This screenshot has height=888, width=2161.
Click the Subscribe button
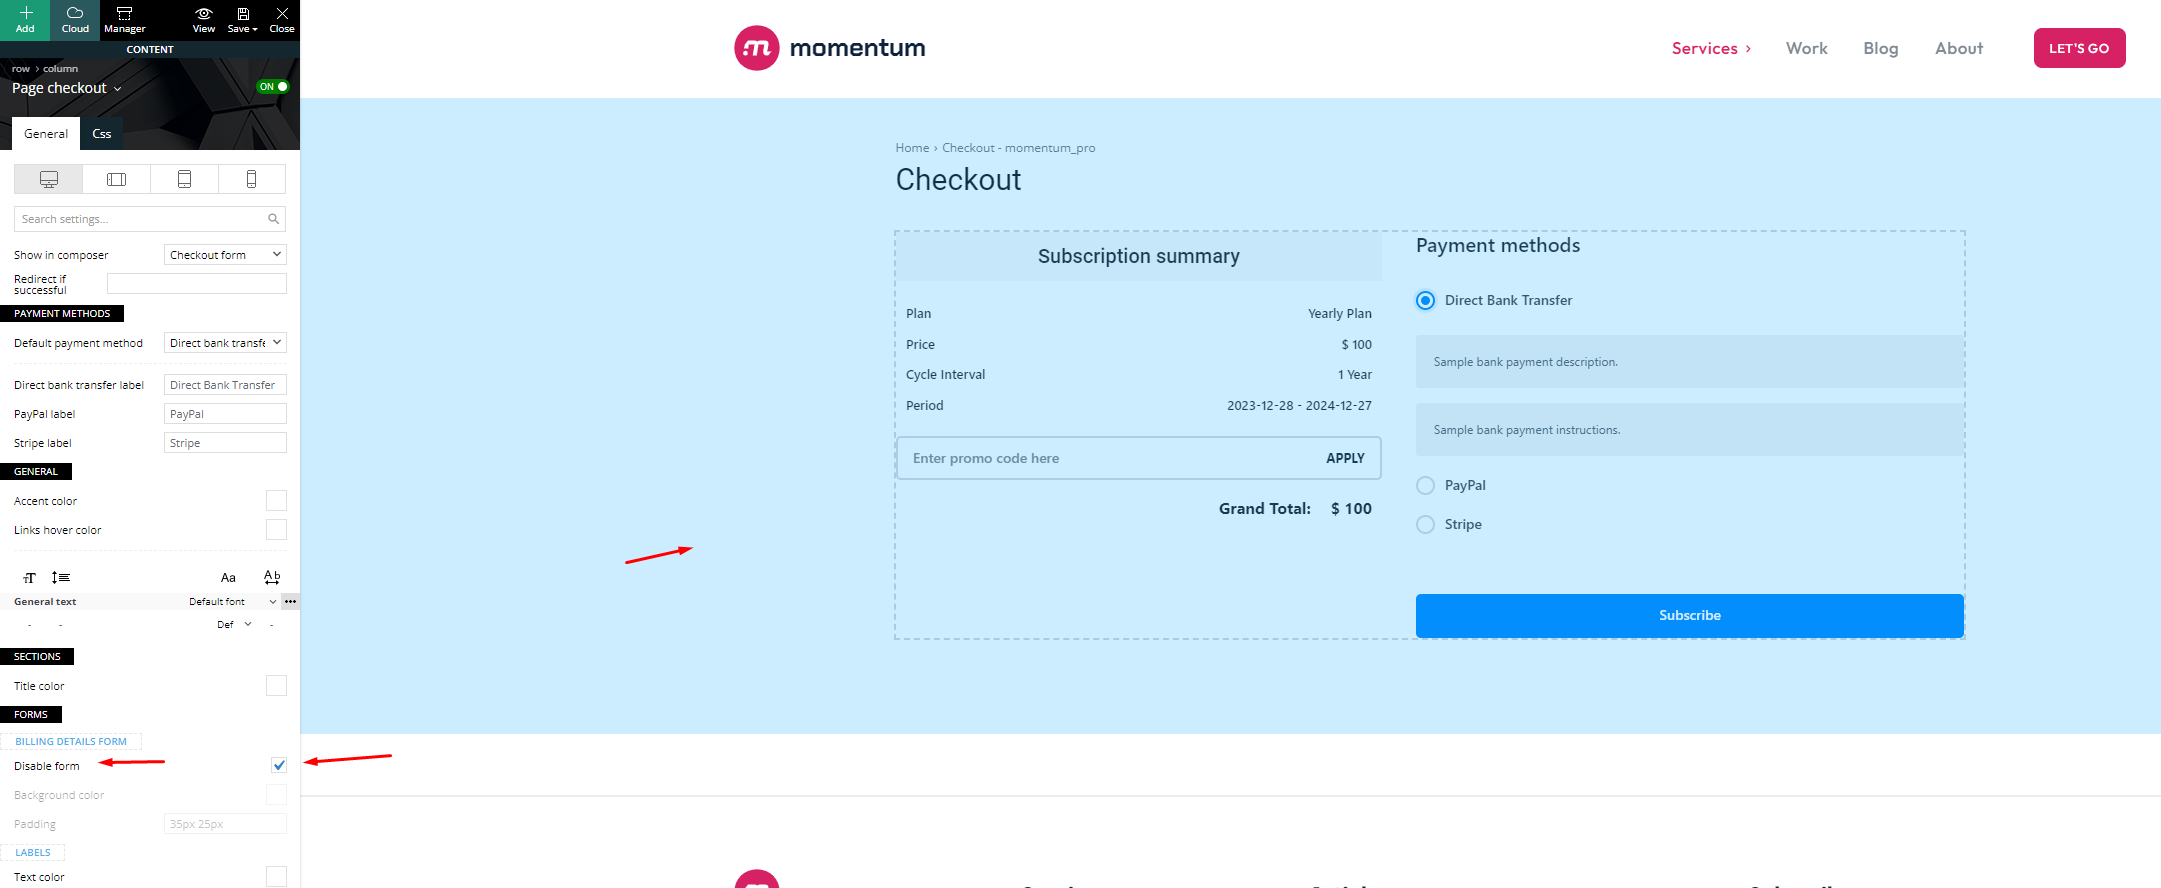[1690, 616]
